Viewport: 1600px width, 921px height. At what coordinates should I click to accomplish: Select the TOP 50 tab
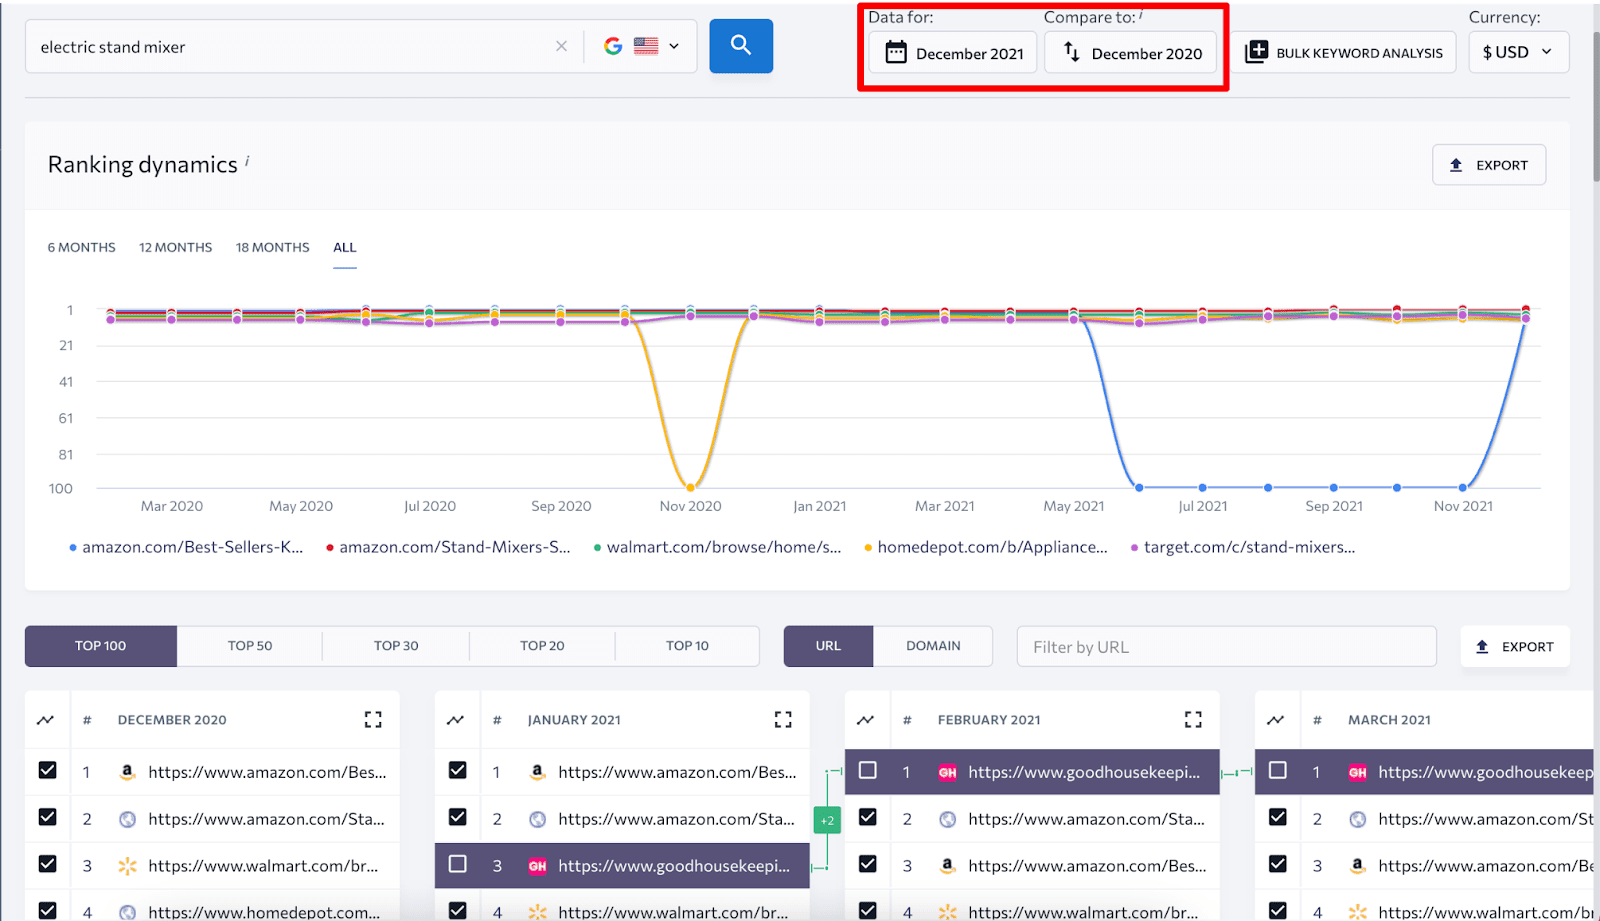pyautogui.click(x=250, y=646)
